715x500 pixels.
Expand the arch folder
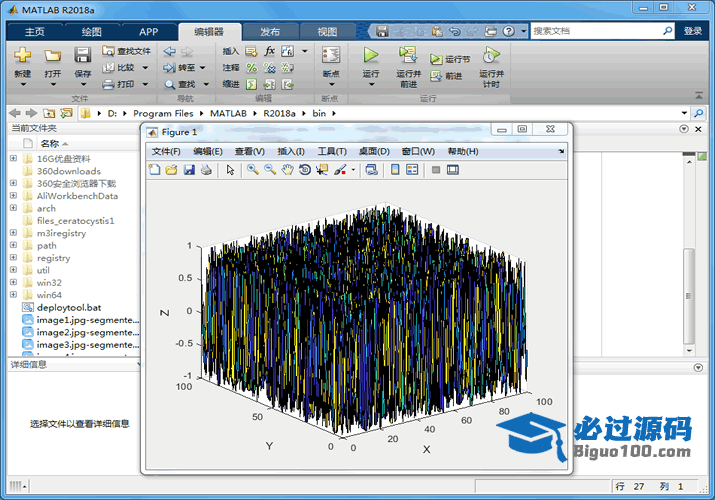(13, 208)
